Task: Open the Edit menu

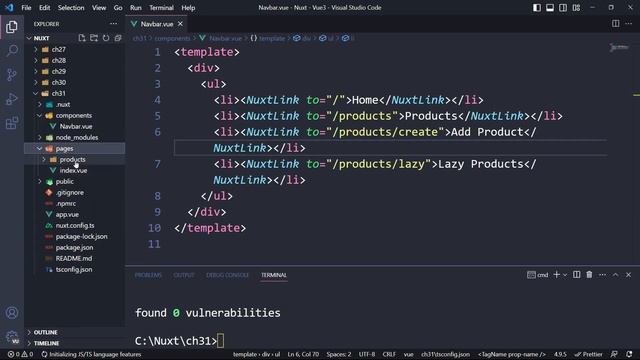Action: 44,7
